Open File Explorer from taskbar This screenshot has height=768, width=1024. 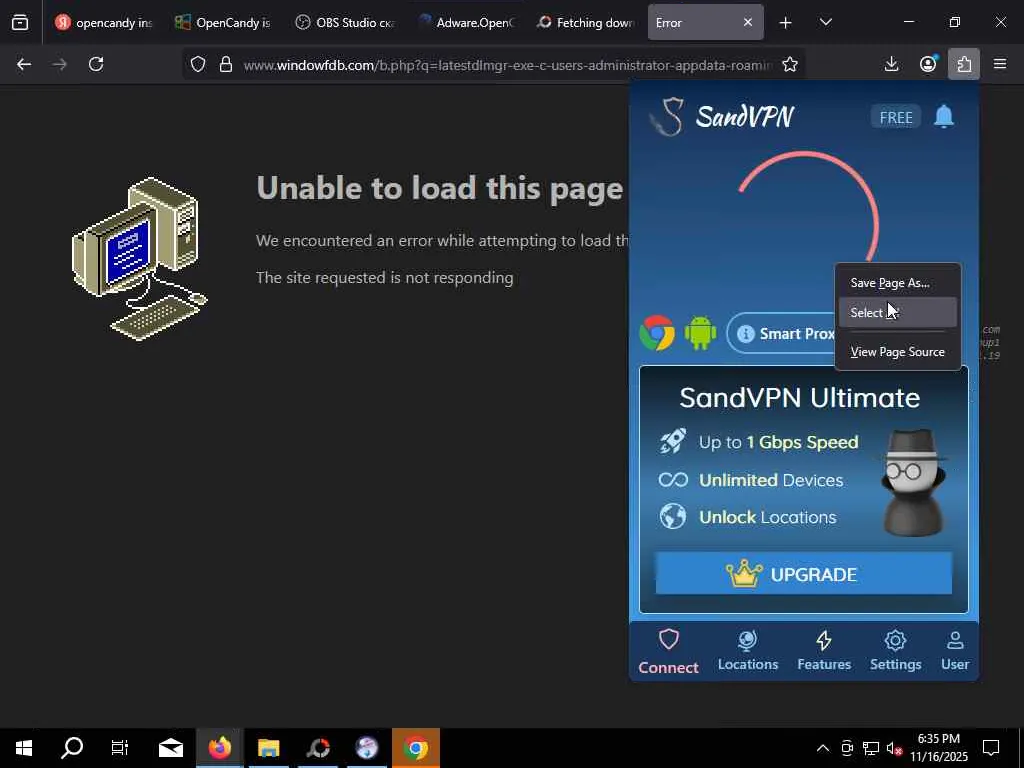[268, 748]
